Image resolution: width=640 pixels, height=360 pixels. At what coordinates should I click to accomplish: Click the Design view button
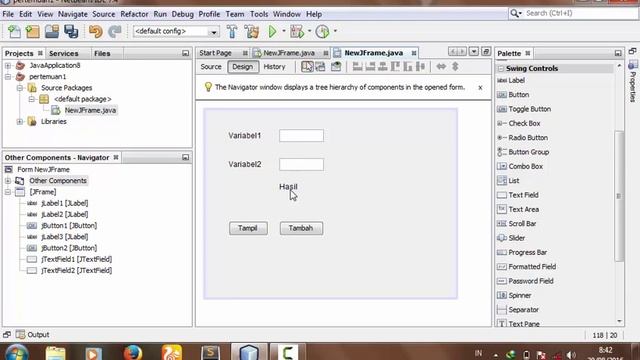[243, 67]
